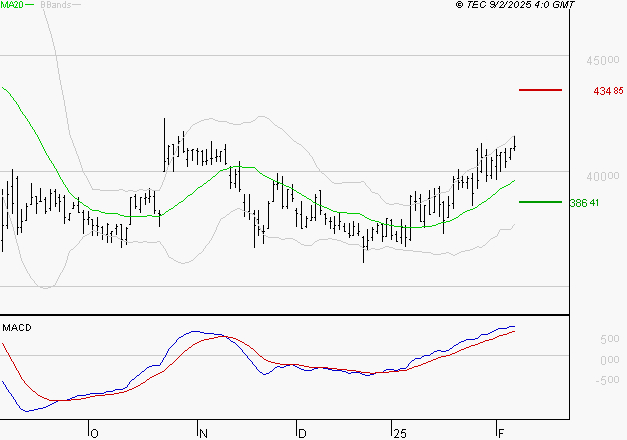
Task: Click the 45000 price axis label
Action: pos(603,60)
